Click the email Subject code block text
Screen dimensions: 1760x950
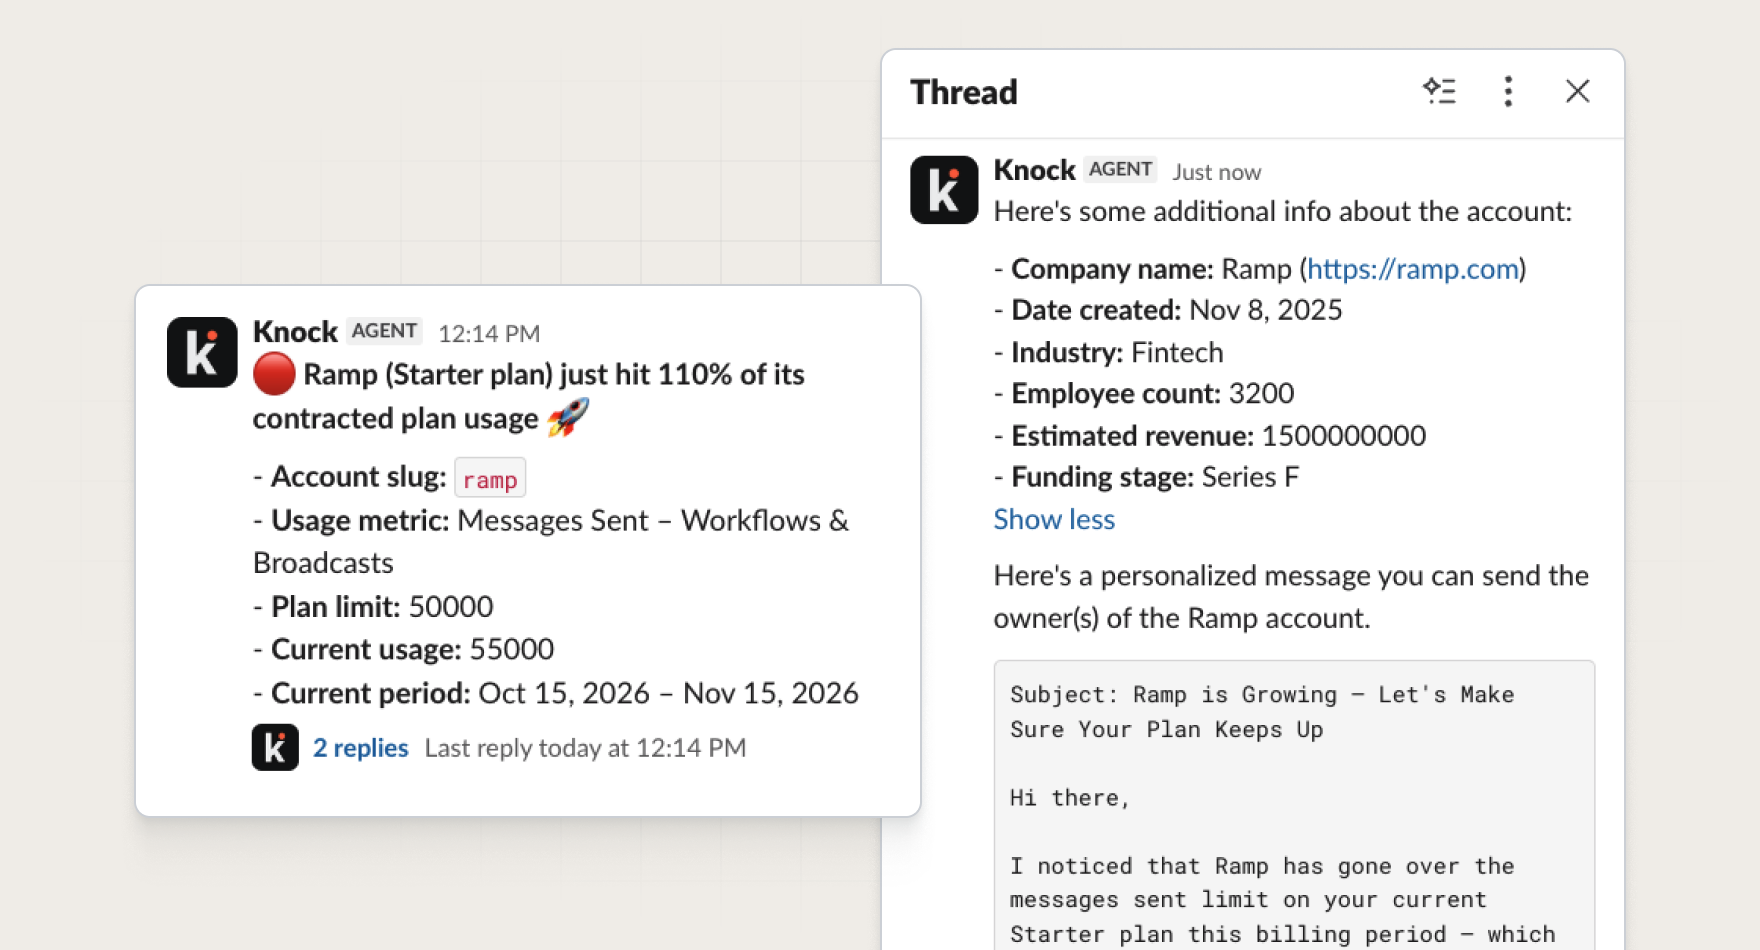(1262, 712)
